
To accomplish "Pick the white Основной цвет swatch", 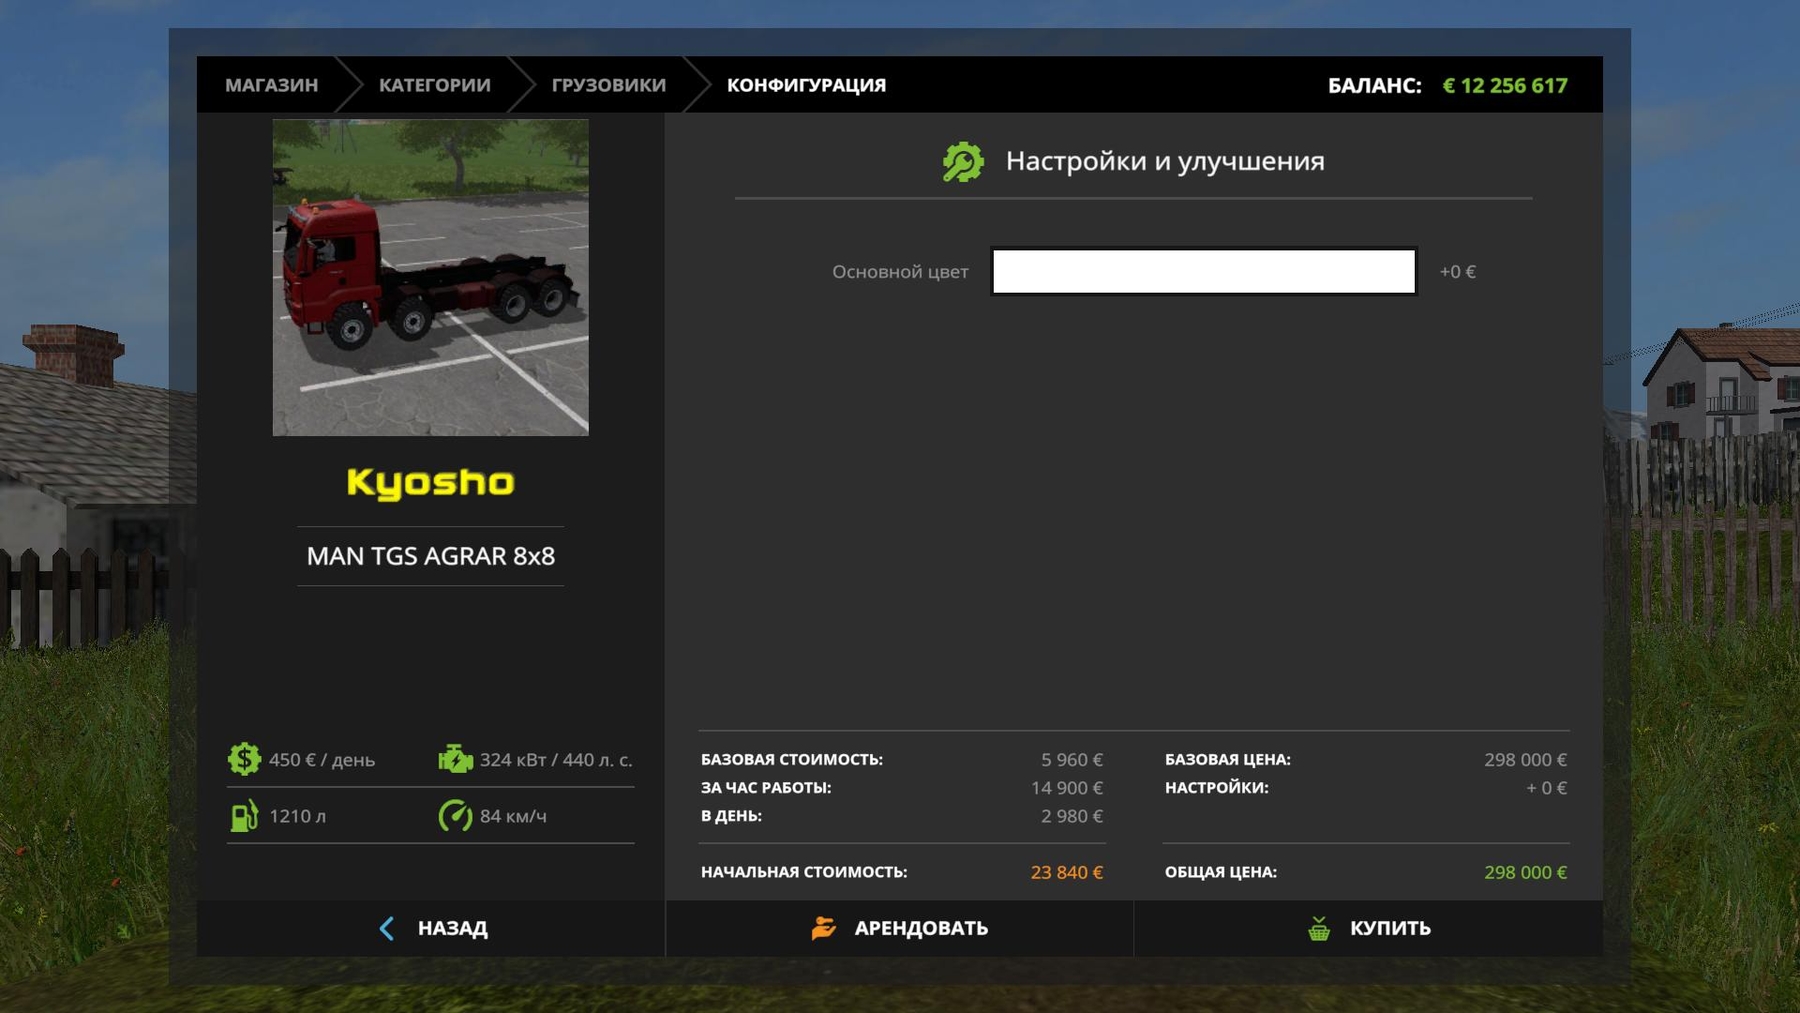I will coord(1203,271).
